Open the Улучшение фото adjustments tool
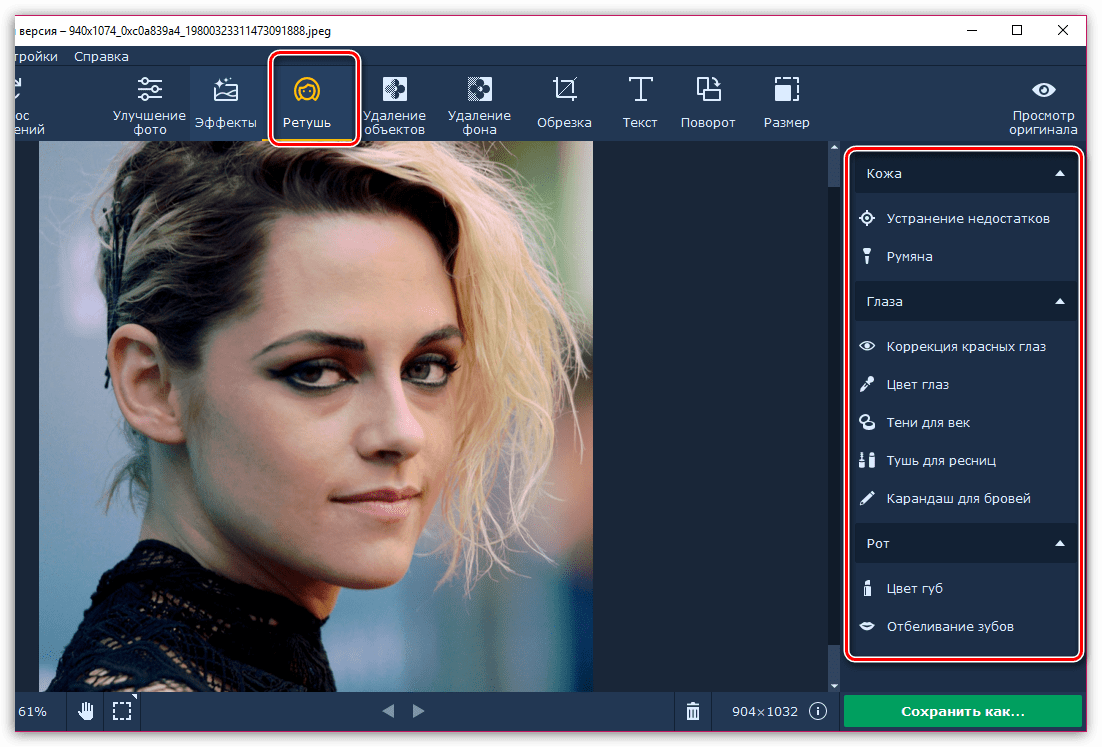 149,104
